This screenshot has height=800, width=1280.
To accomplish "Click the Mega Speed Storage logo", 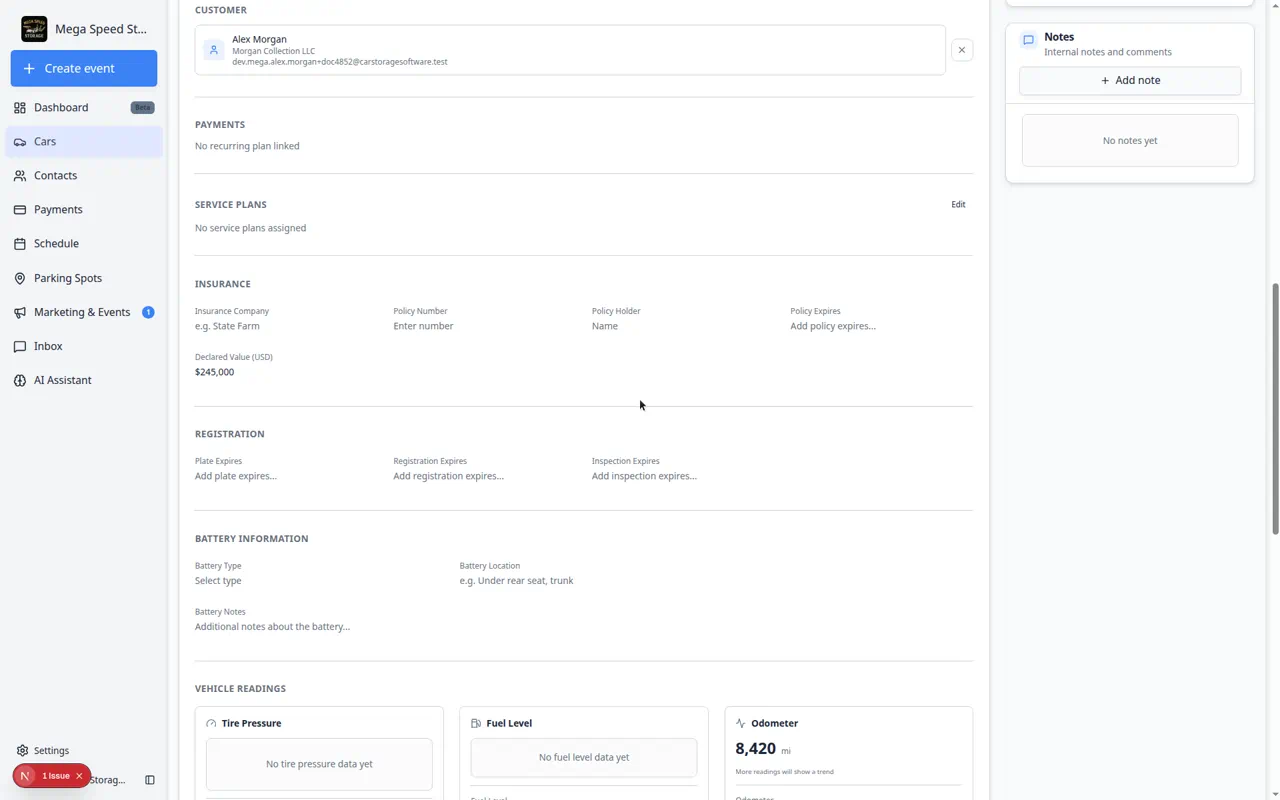I will (x=34, y=29).
